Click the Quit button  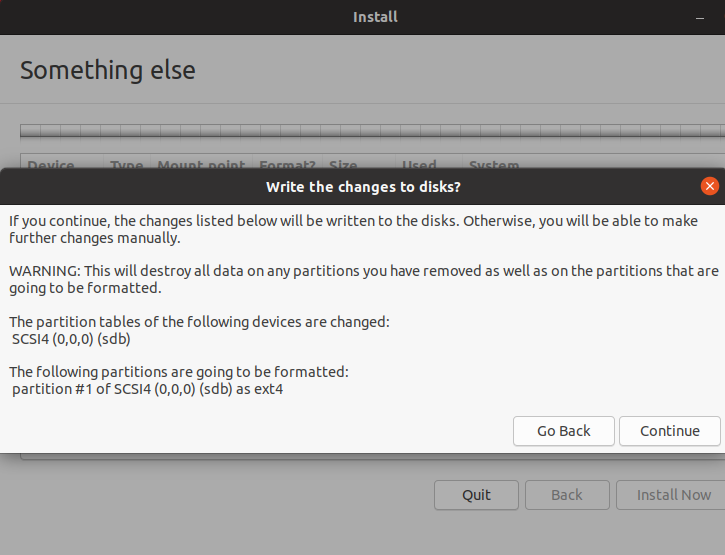(476, 495)
